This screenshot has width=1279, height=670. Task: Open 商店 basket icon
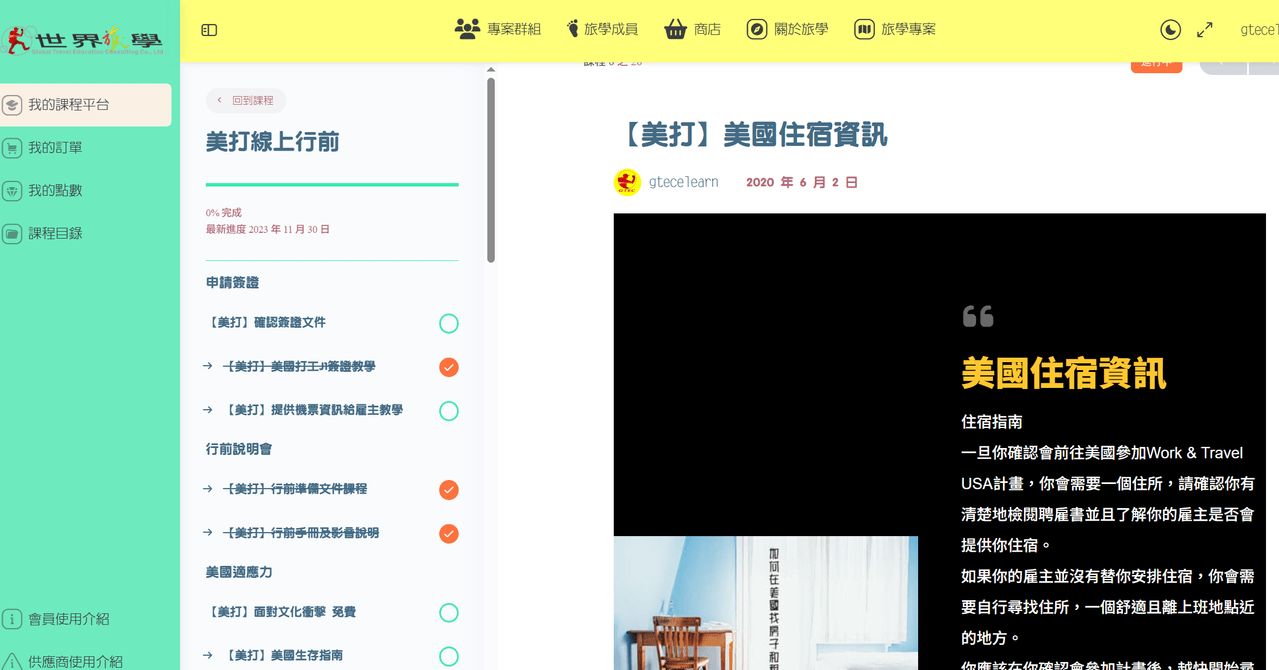676,29
